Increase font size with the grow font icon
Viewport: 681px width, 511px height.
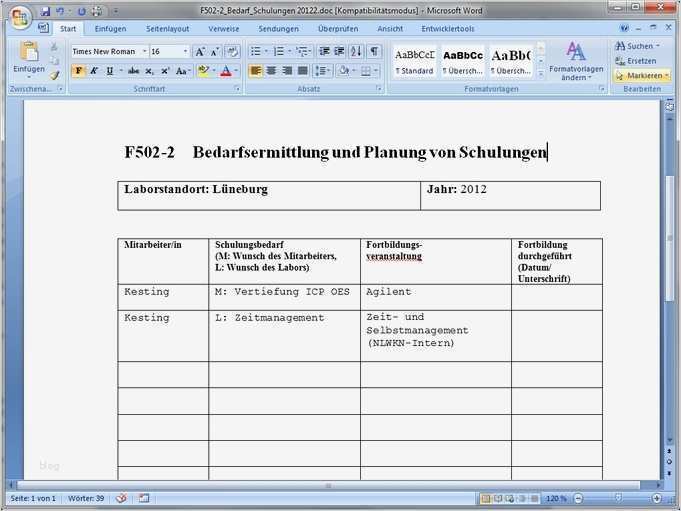pyautogui.click(x=200, y=52)
